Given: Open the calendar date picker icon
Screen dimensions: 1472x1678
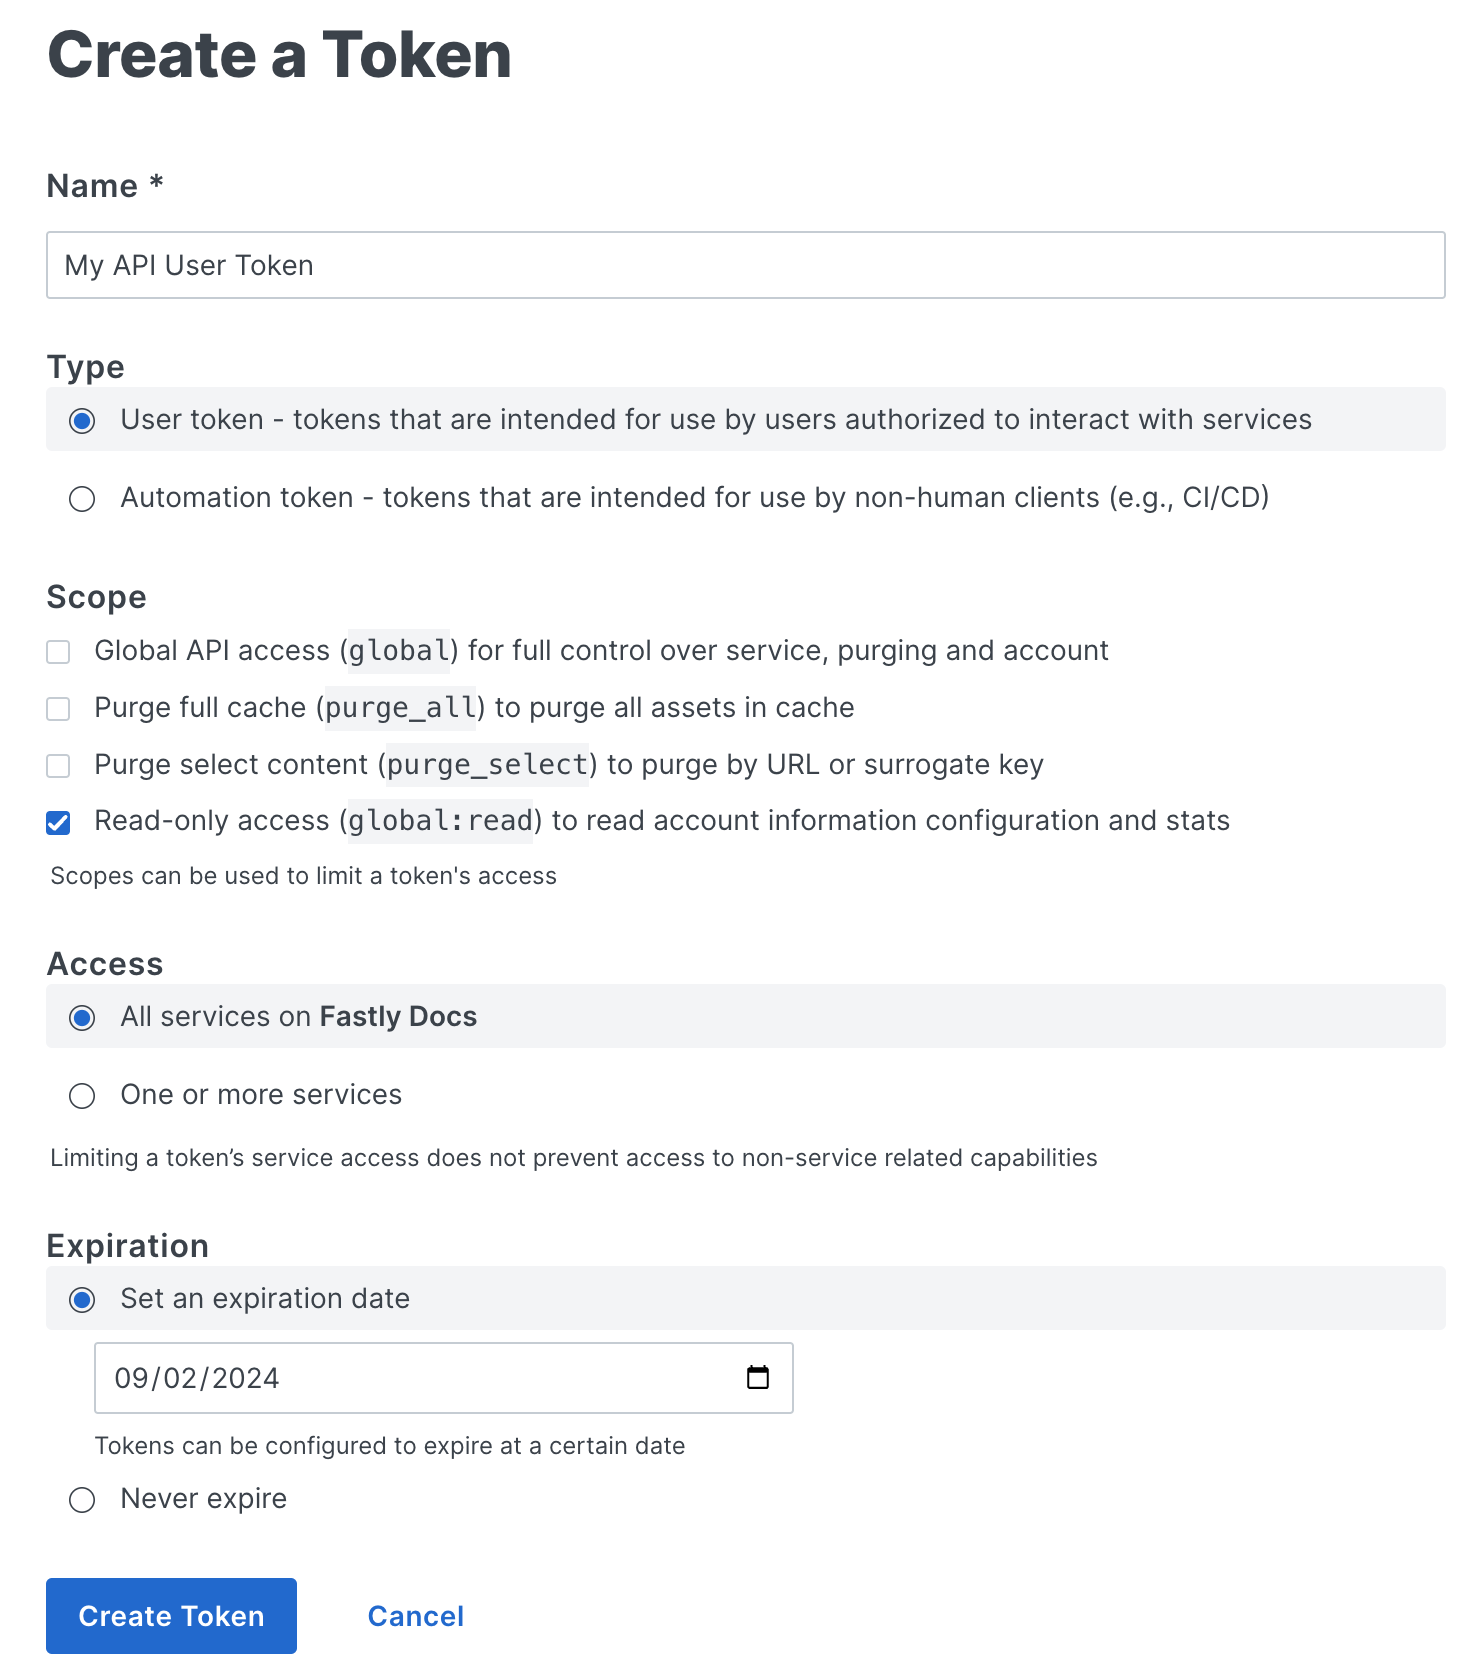Looking at the screenshot, I should tap(758, 1378).
